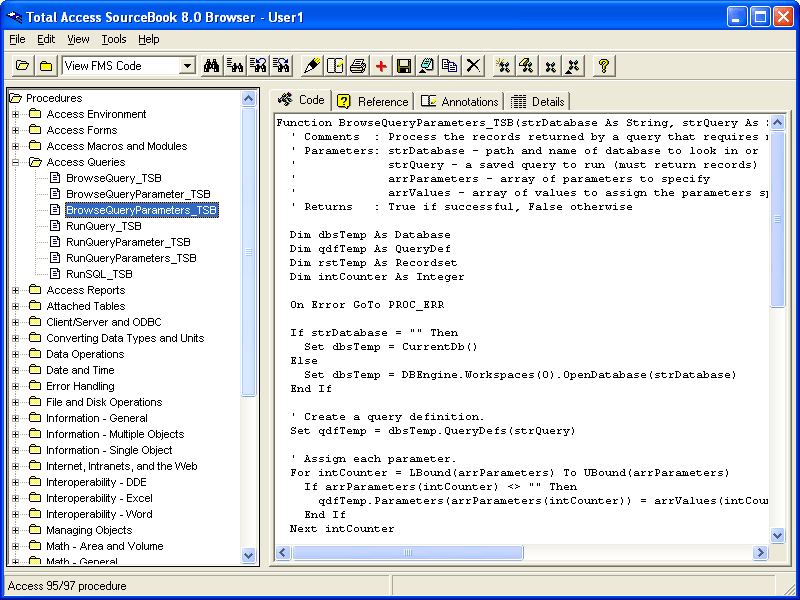800x600 pixels.
Task: Click the Procedures root folder
Action: pos(54,98)
